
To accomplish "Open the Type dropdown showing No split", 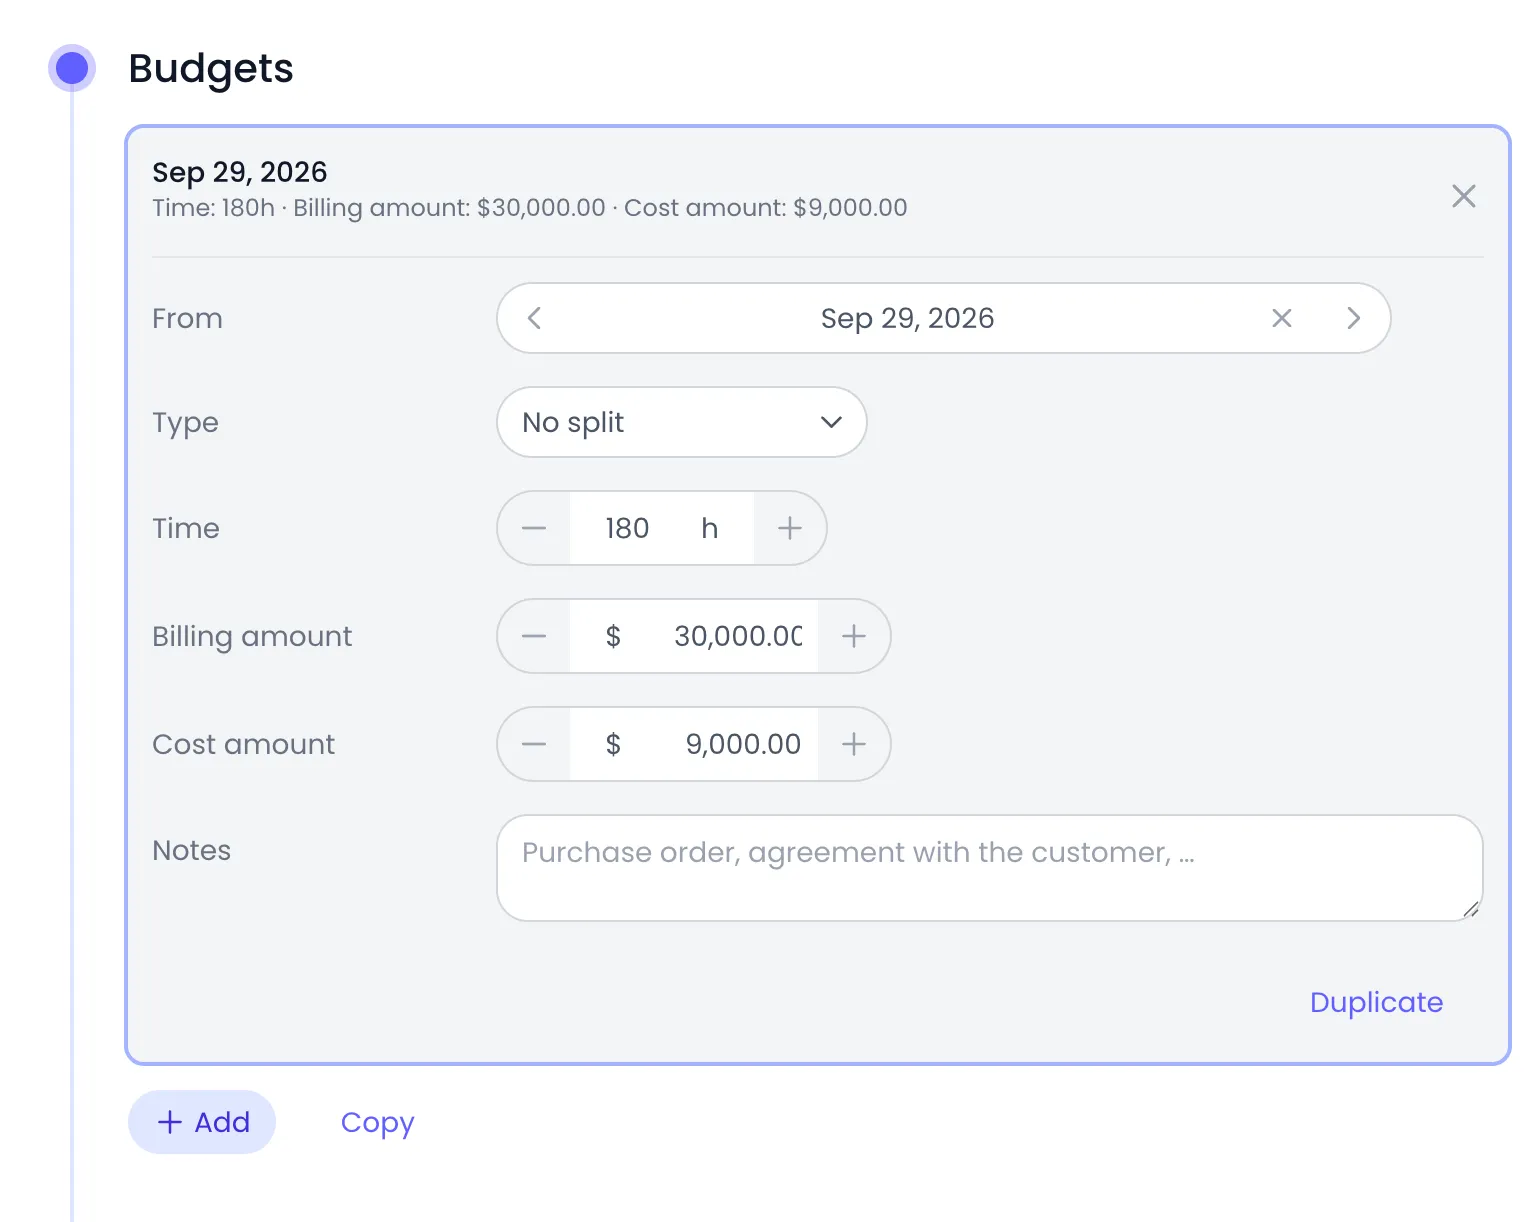I will (682, 422).
